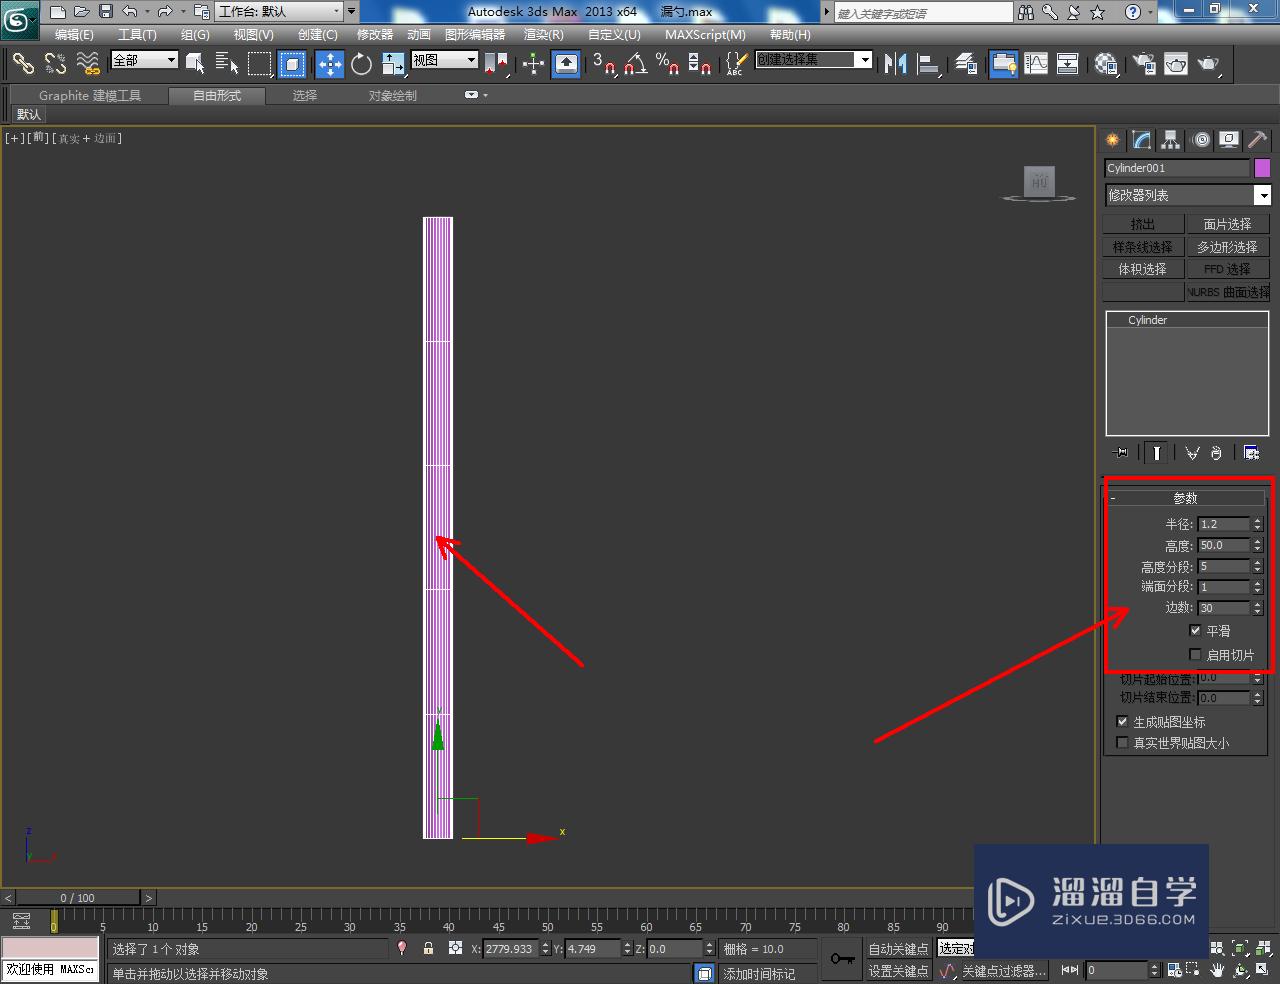Open the 创建选择集 named selection dropdown

tap(814, 60)
